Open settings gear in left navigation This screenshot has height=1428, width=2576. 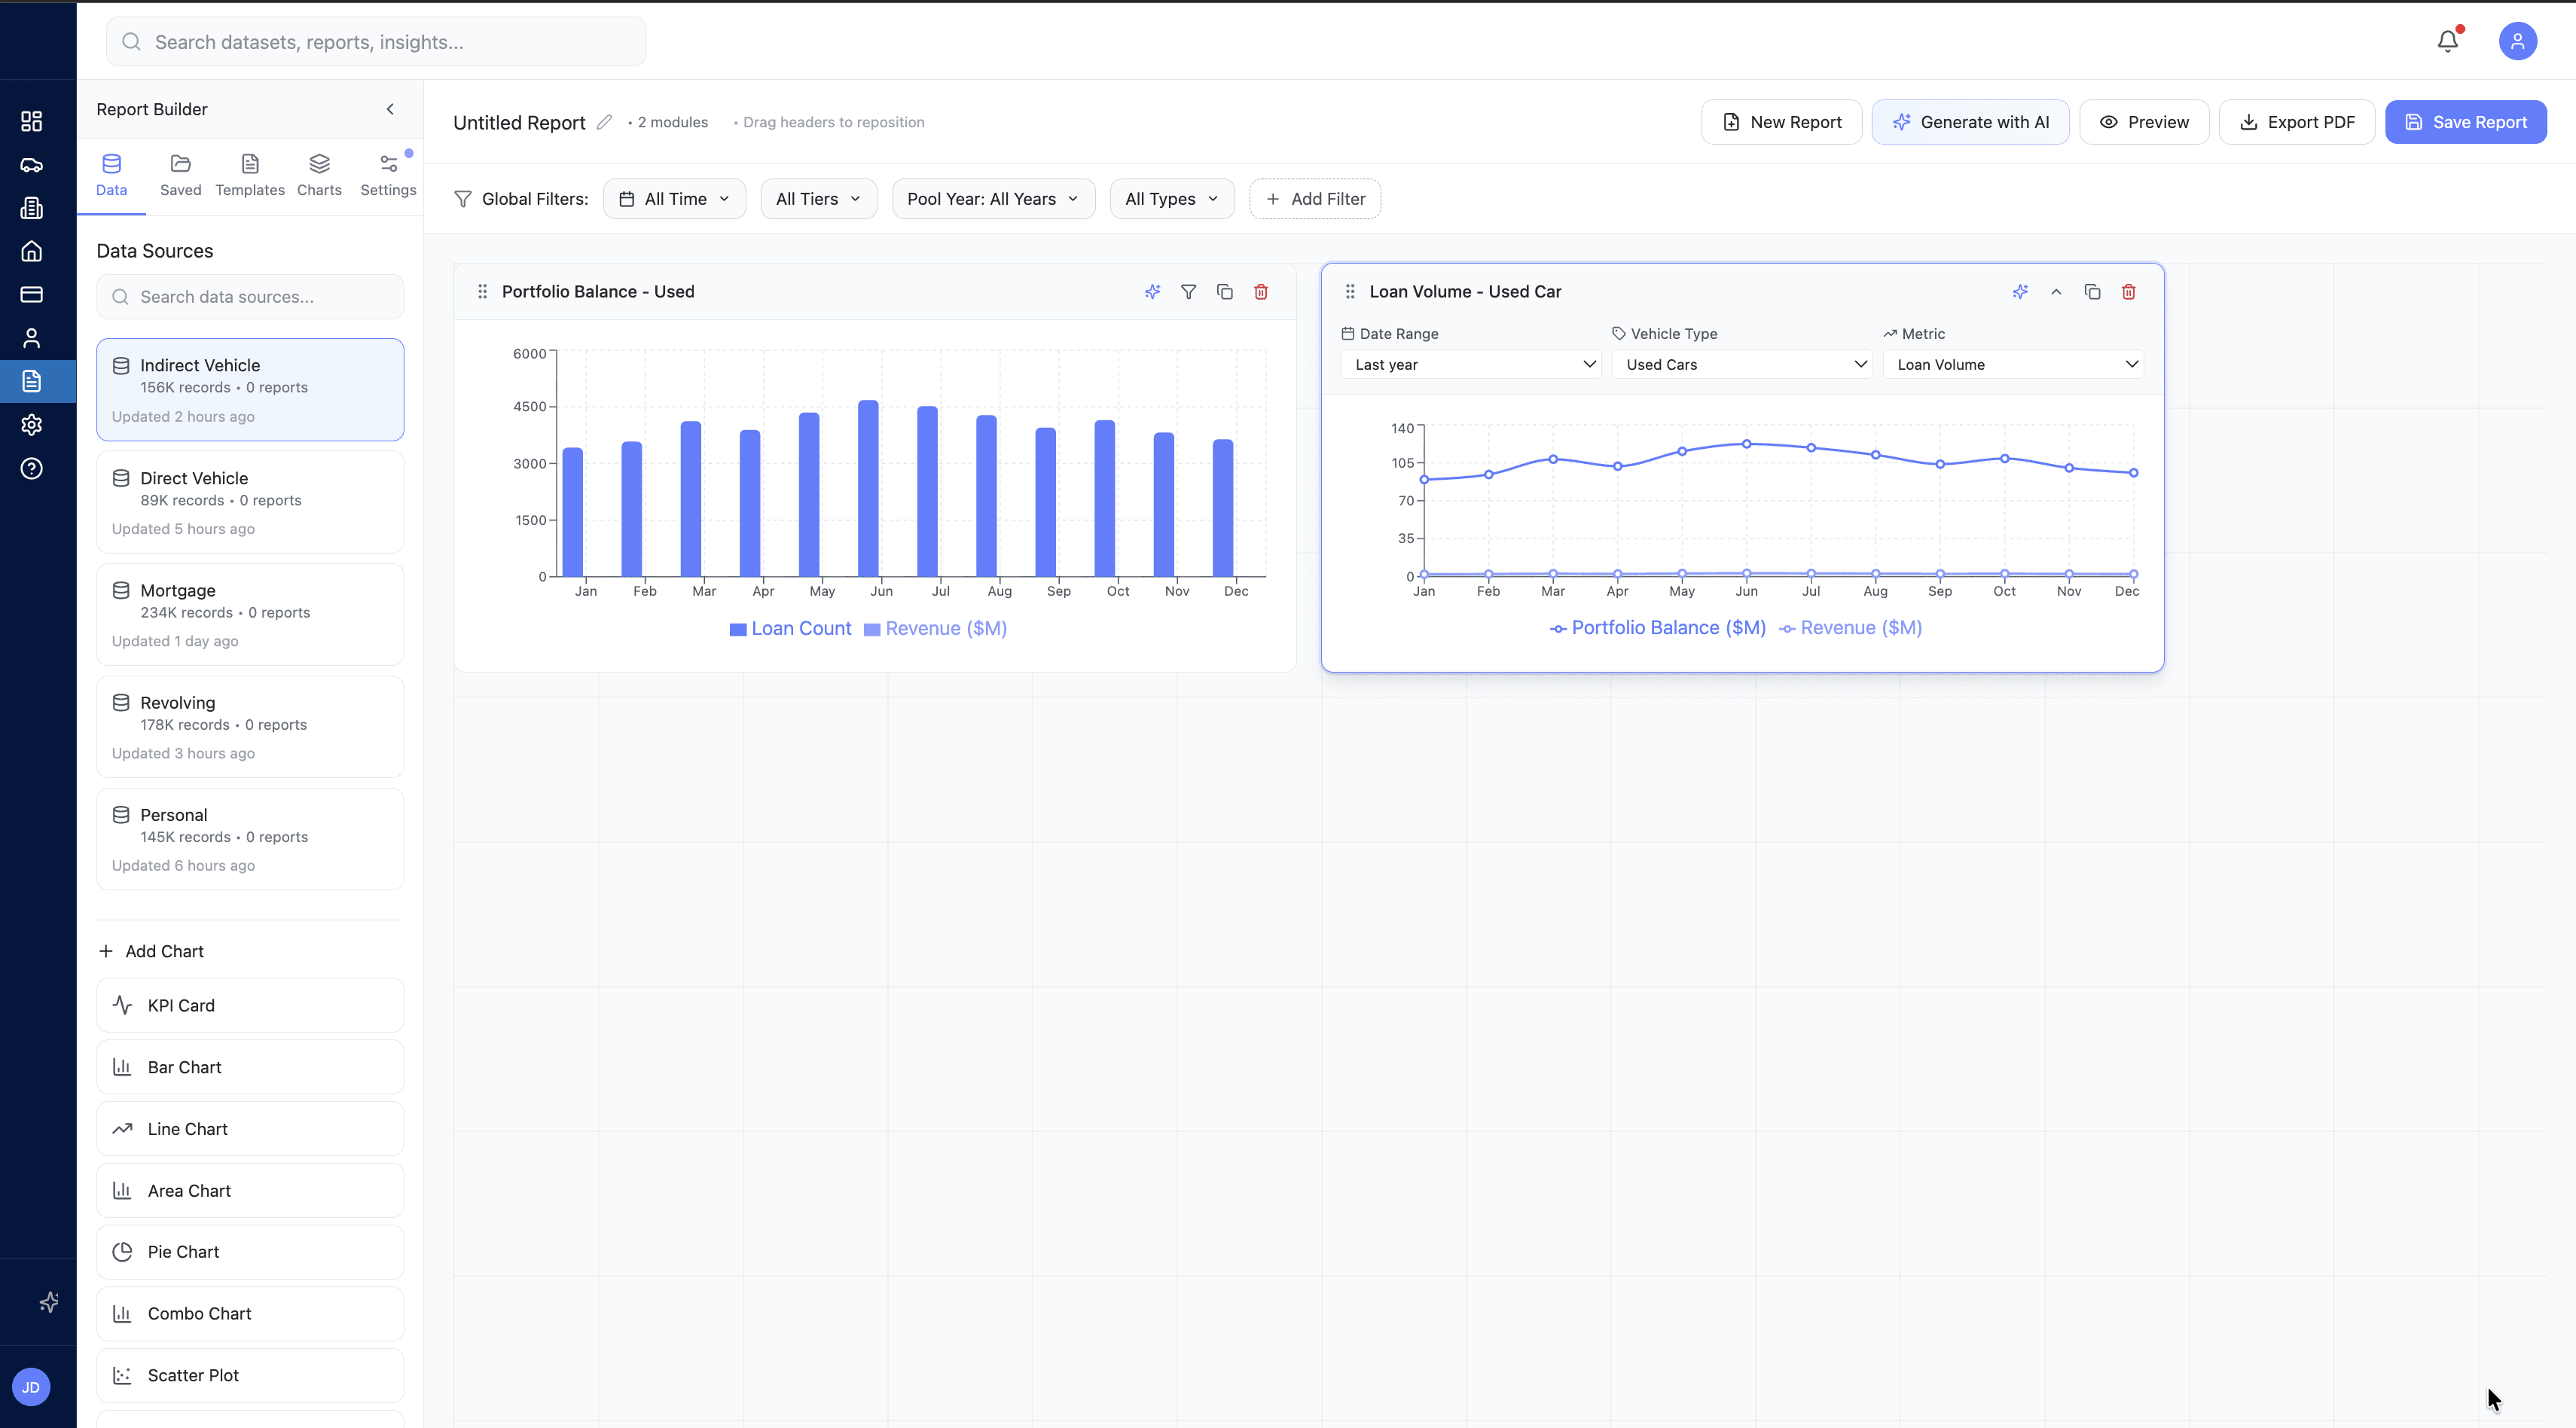(x=32, y=425)
